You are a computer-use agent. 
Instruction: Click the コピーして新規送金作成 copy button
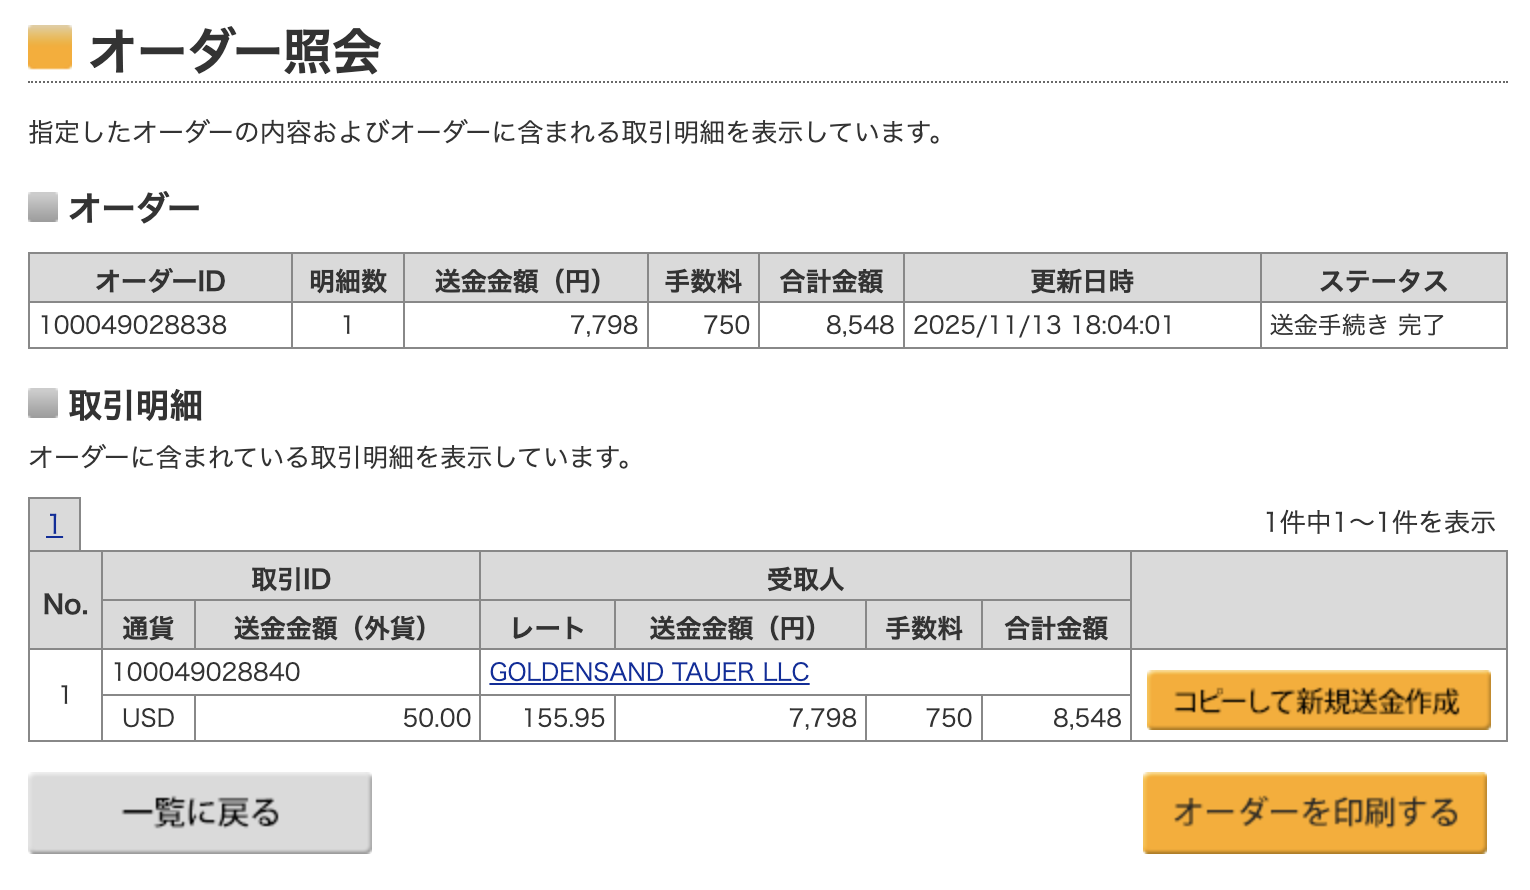coord(1318,700)
